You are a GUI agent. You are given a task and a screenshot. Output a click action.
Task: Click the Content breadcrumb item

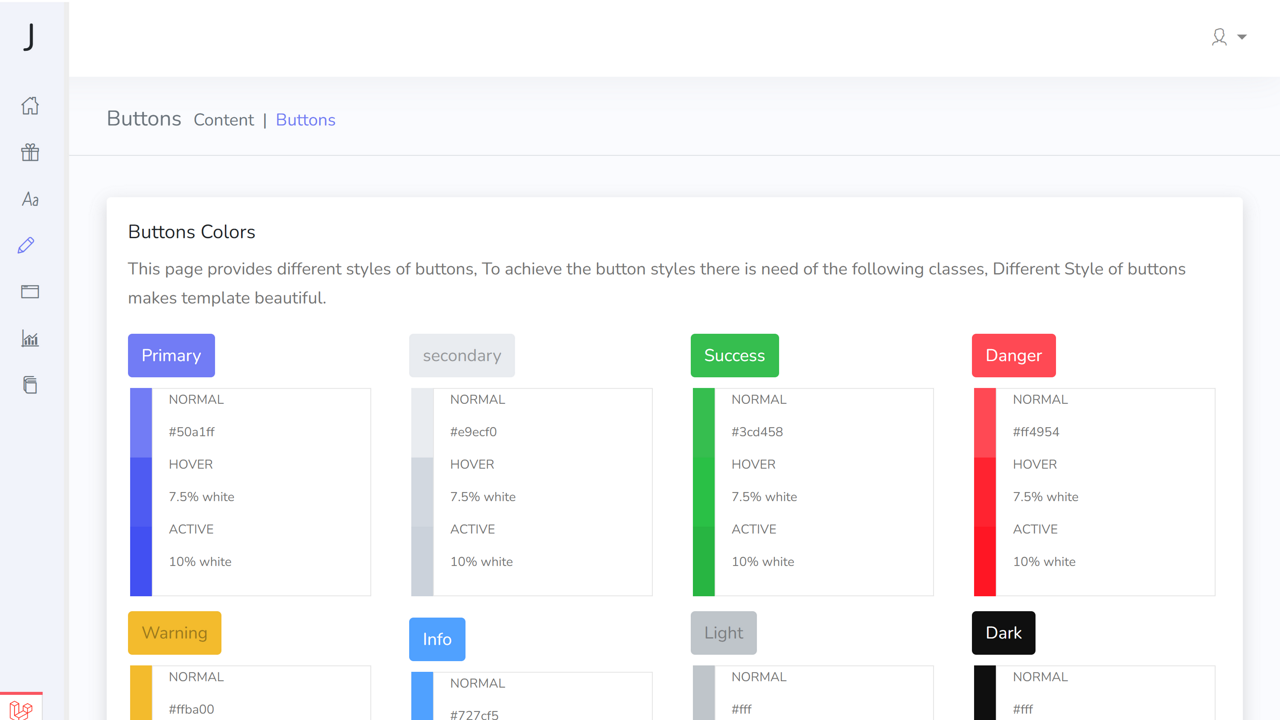(x=223, y=119)
